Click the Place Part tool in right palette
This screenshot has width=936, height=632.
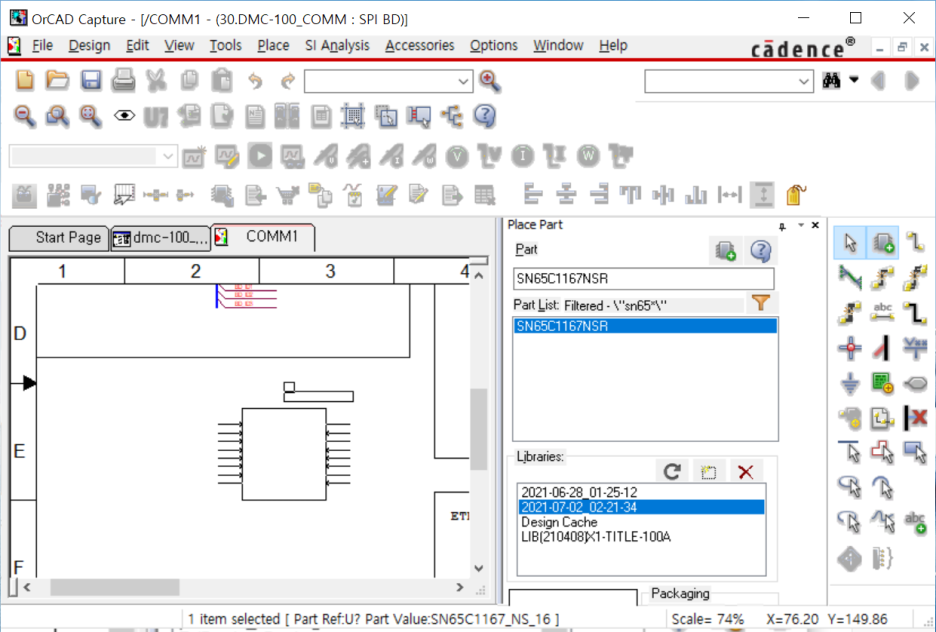click(x=883, y=243)
